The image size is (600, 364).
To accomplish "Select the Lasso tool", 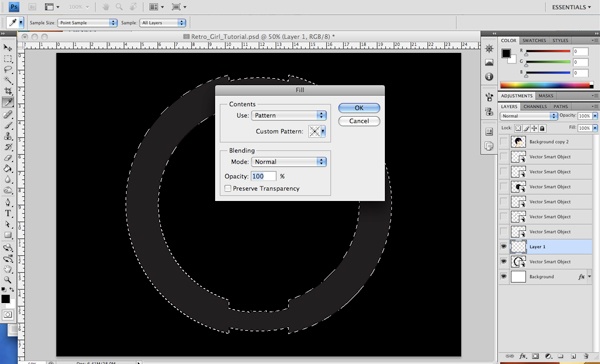I will [8, 69].
